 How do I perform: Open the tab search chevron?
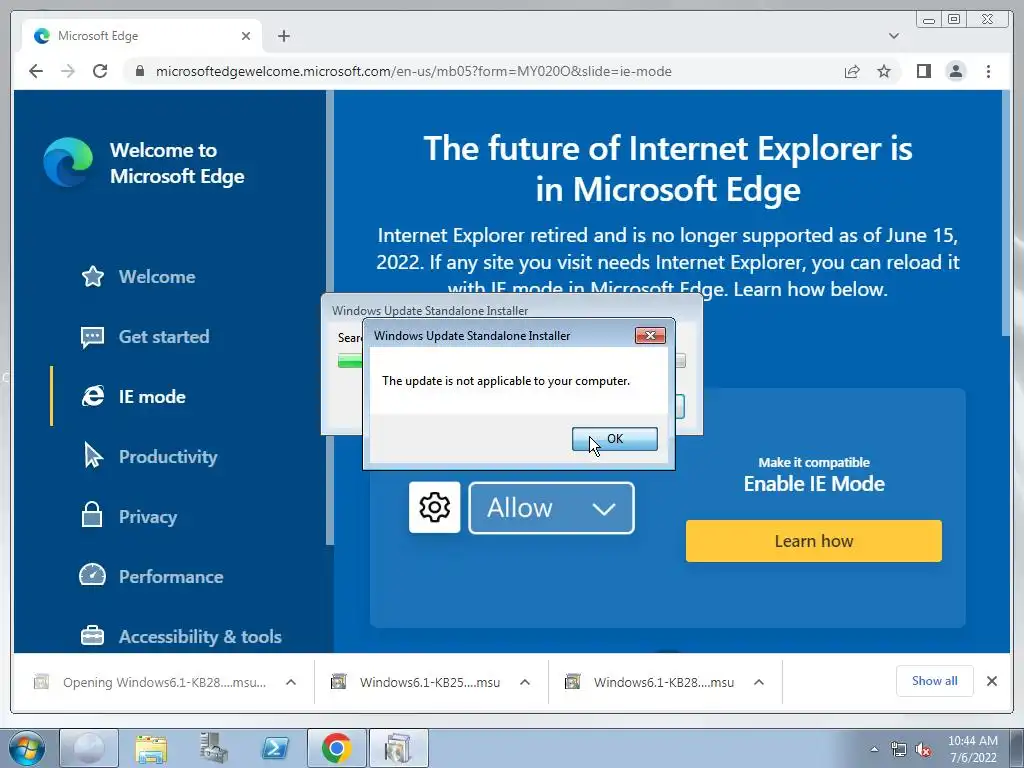[894, 36]
